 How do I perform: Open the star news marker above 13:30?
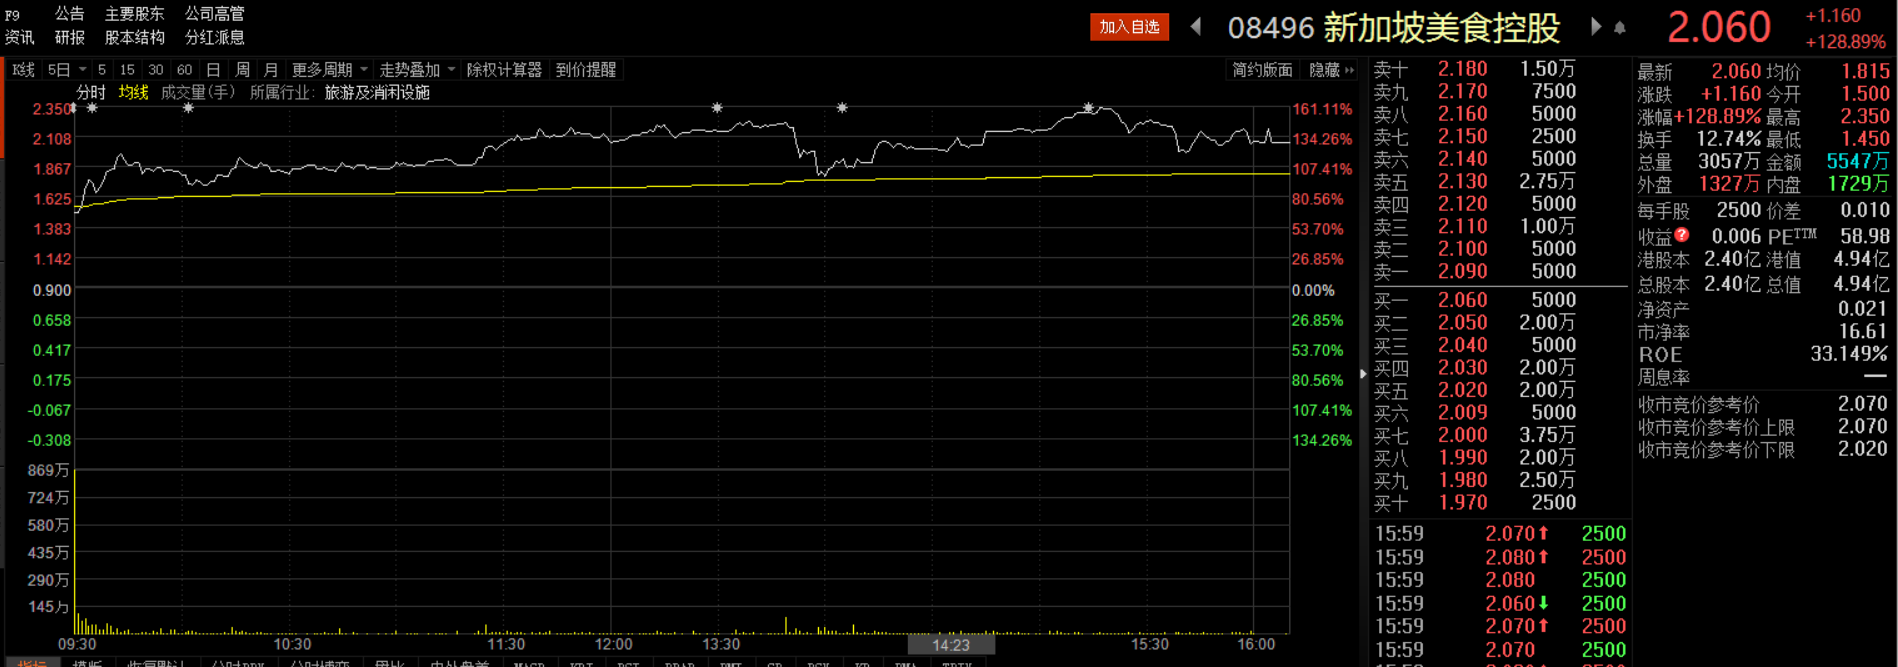[717, 107]
